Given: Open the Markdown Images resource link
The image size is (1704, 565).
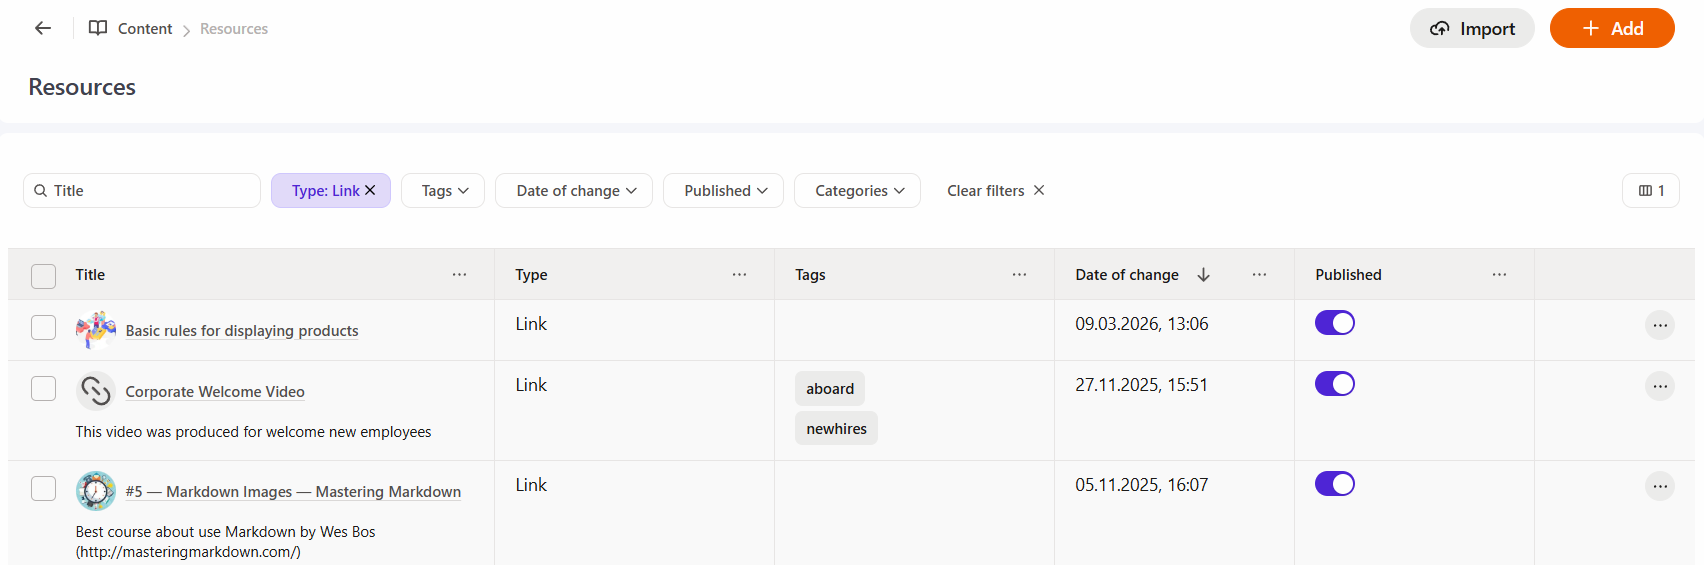Looking at the screenshot, I should [x=293, y=492].
